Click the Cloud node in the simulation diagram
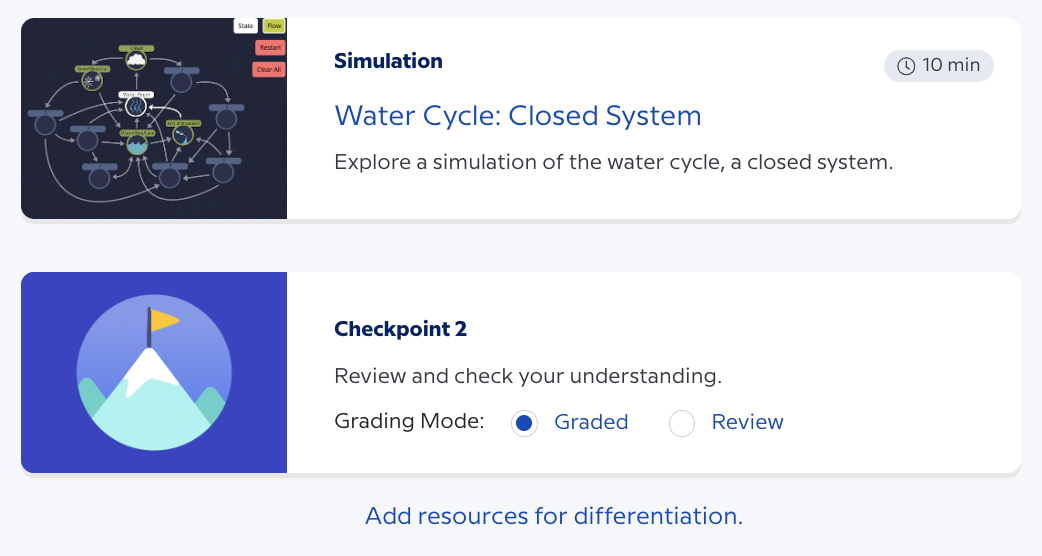1042x556 pixels. pos(135,60)
